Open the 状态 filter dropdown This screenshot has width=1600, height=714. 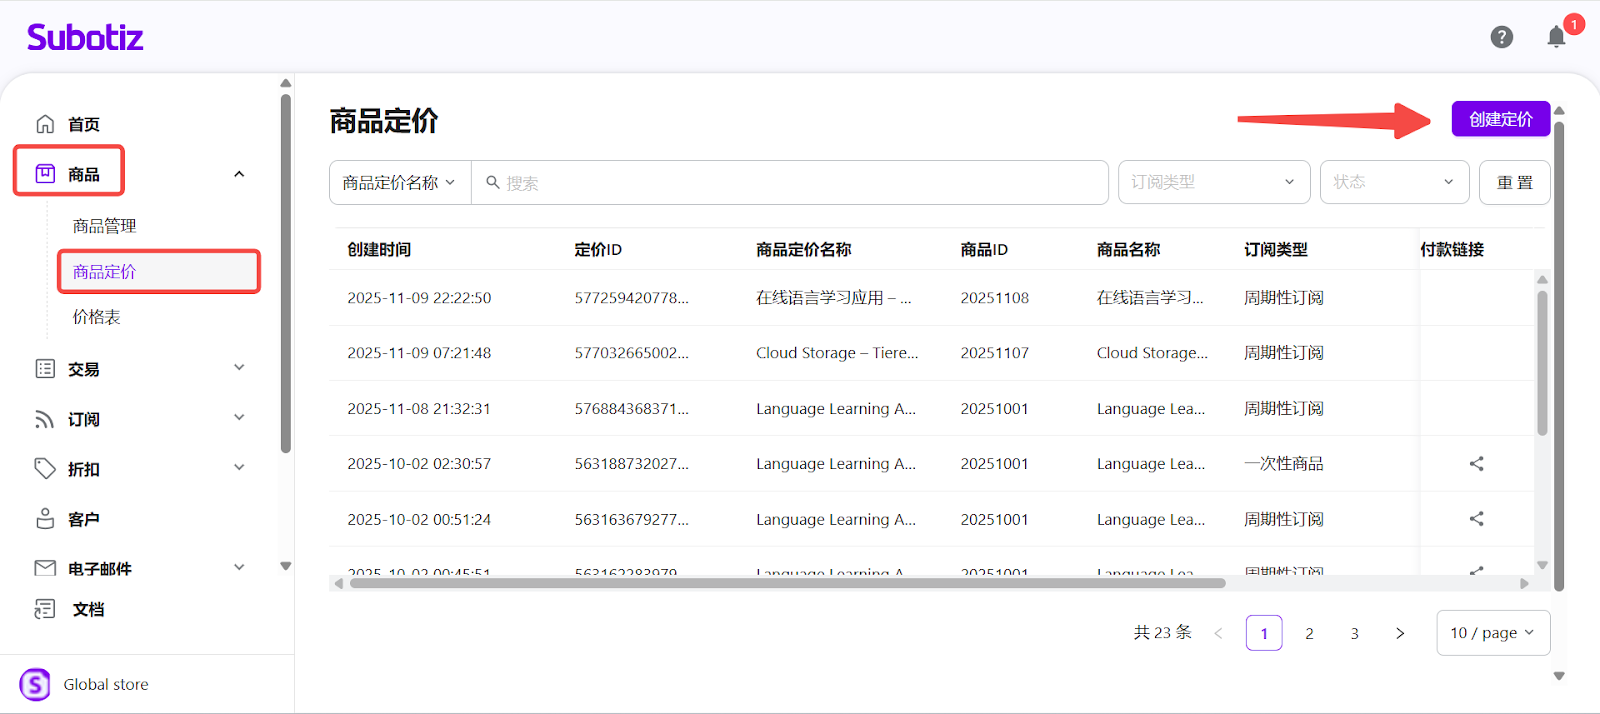click(1393, 182)
